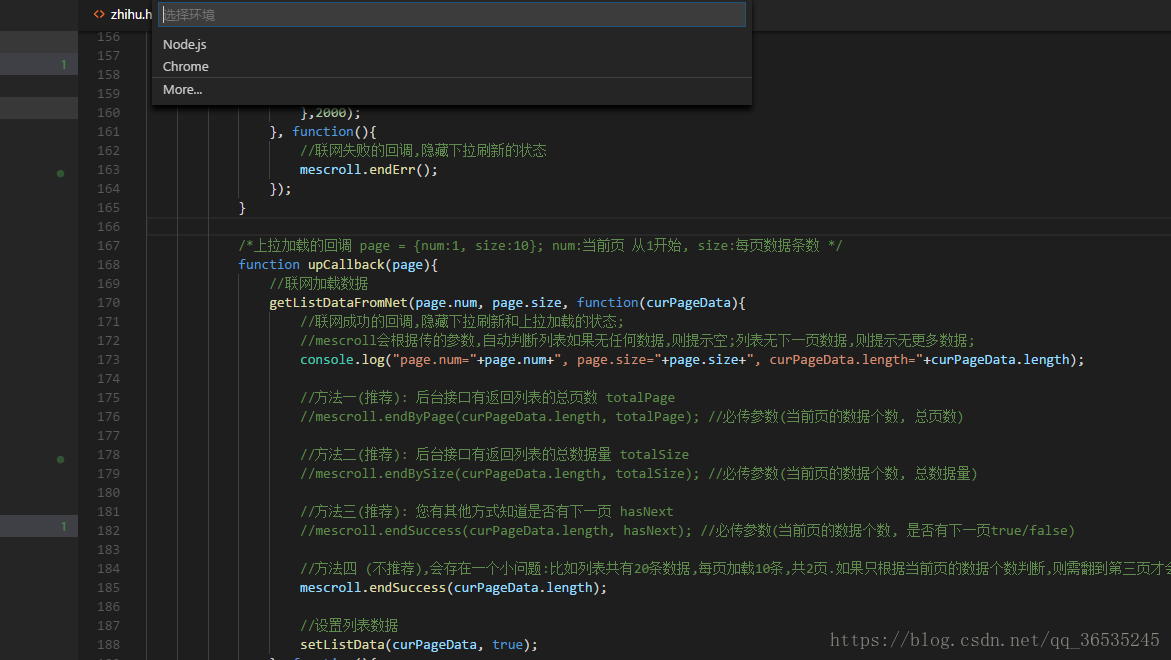Viewport: 1171px width, 660px height.
Task: Click the left panel badge showing 1 near line 182
Action: [x=63, y=527]
